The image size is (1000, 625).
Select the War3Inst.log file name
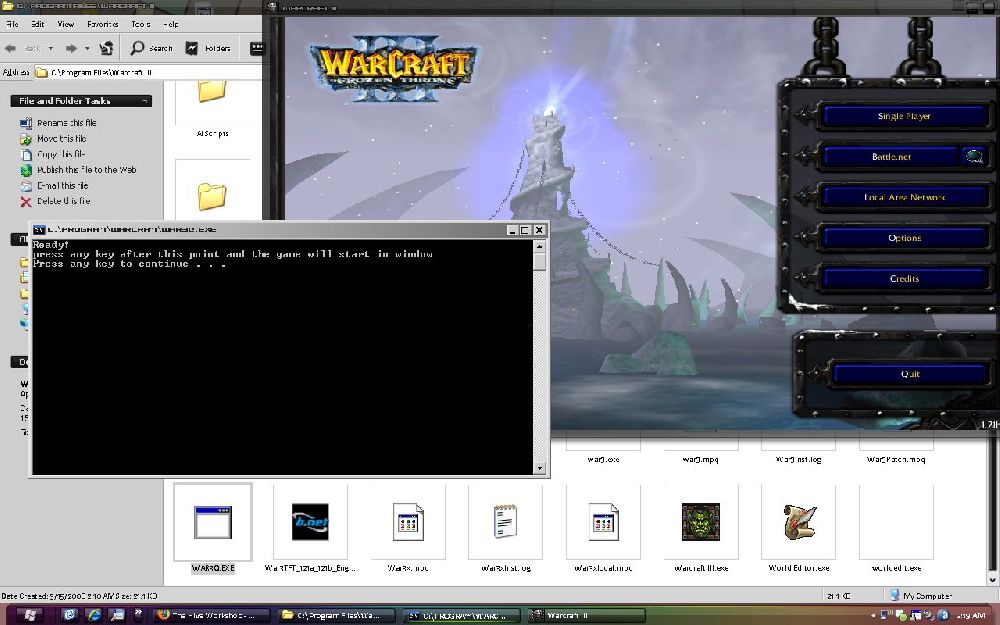pos(798,459)
